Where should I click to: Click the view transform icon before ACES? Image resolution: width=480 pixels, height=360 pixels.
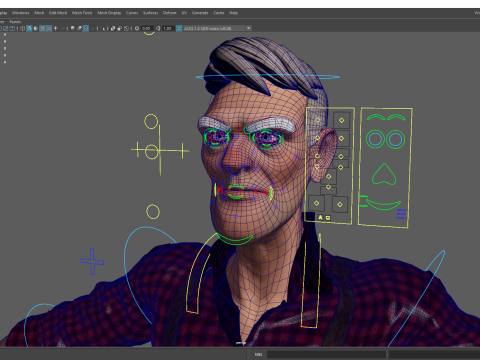(179, 28)
